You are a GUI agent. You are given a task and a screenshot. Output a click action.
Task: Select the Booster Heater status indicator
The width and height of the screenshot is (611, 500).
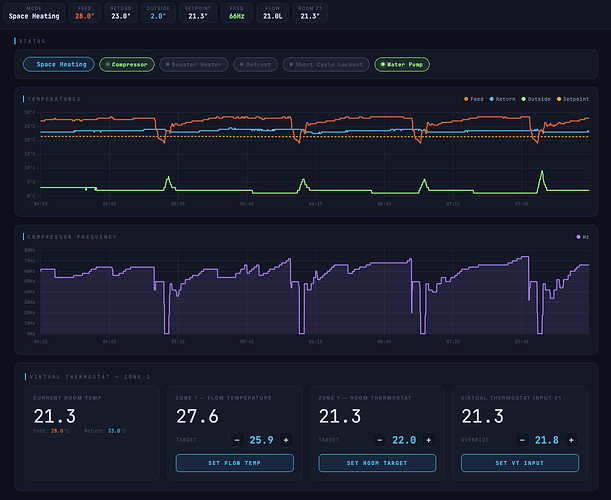(x=196, y=64)
